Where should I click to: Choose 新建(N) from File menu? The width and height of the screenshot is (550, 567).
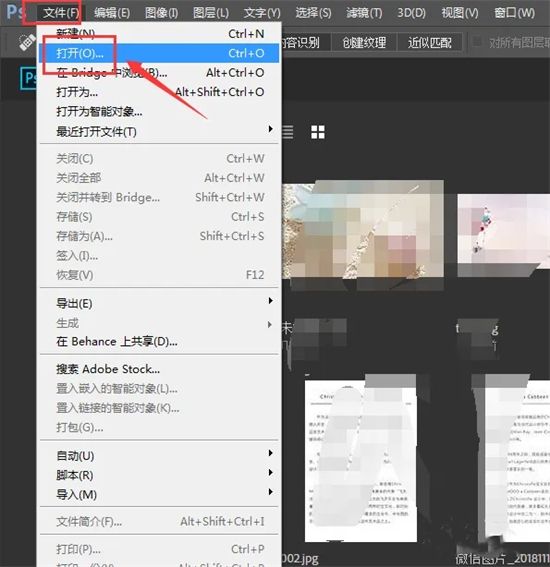[x=159, y=34]
